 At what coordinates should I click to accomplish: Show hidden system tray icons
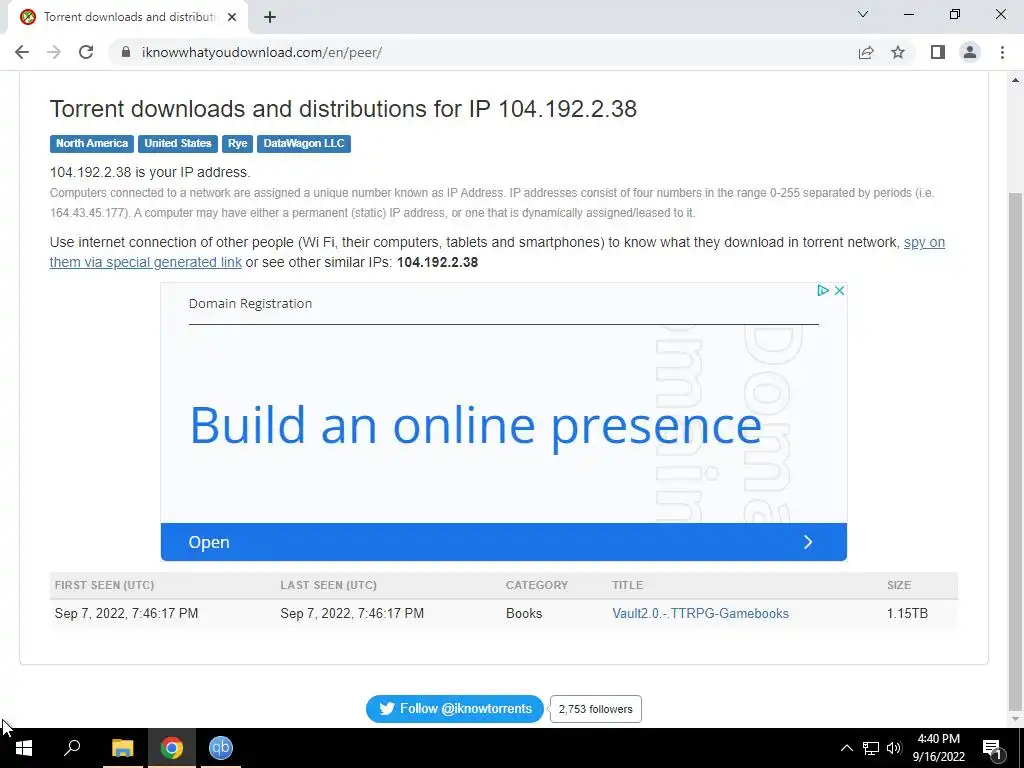click(846, 748)
